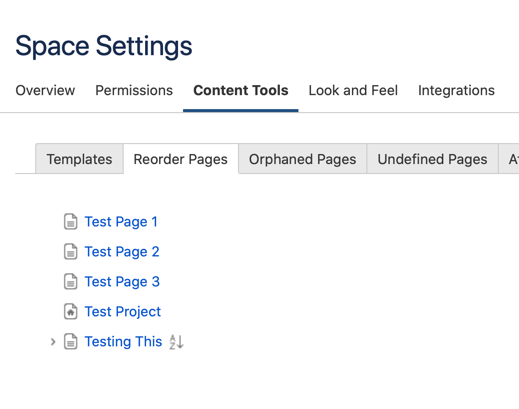Click the page icon beside Testing This
Viewport: 519px width, 409px height.
[70, 342]
